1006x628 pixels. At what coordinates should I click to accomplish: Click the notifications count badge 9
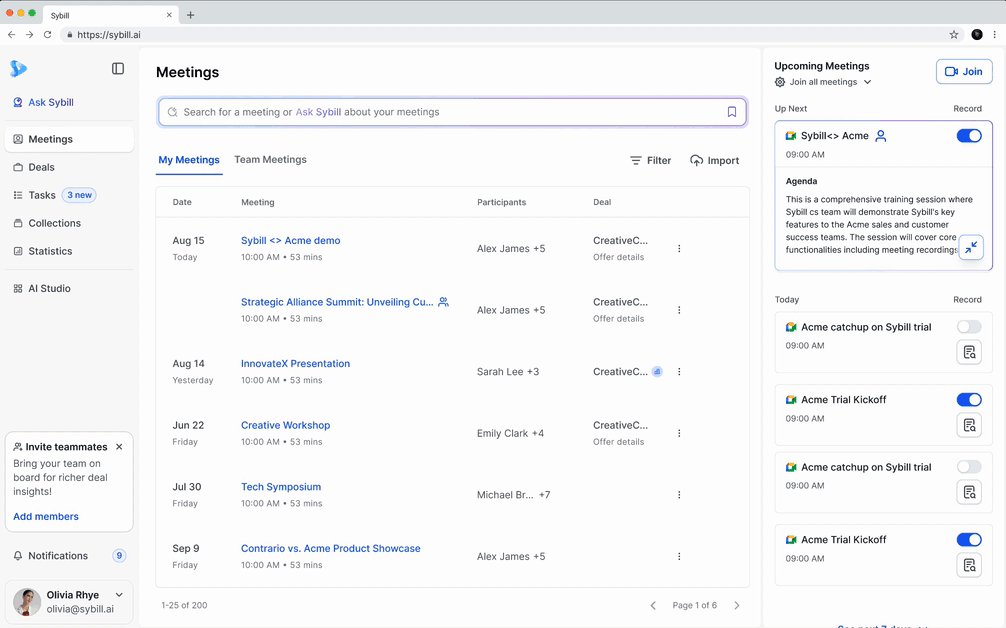[119, 556]
